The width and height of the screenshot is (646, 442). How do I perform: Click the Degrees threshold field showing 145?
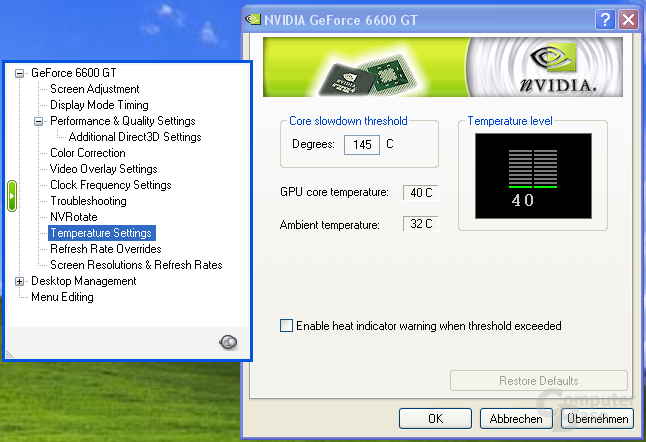362,145
